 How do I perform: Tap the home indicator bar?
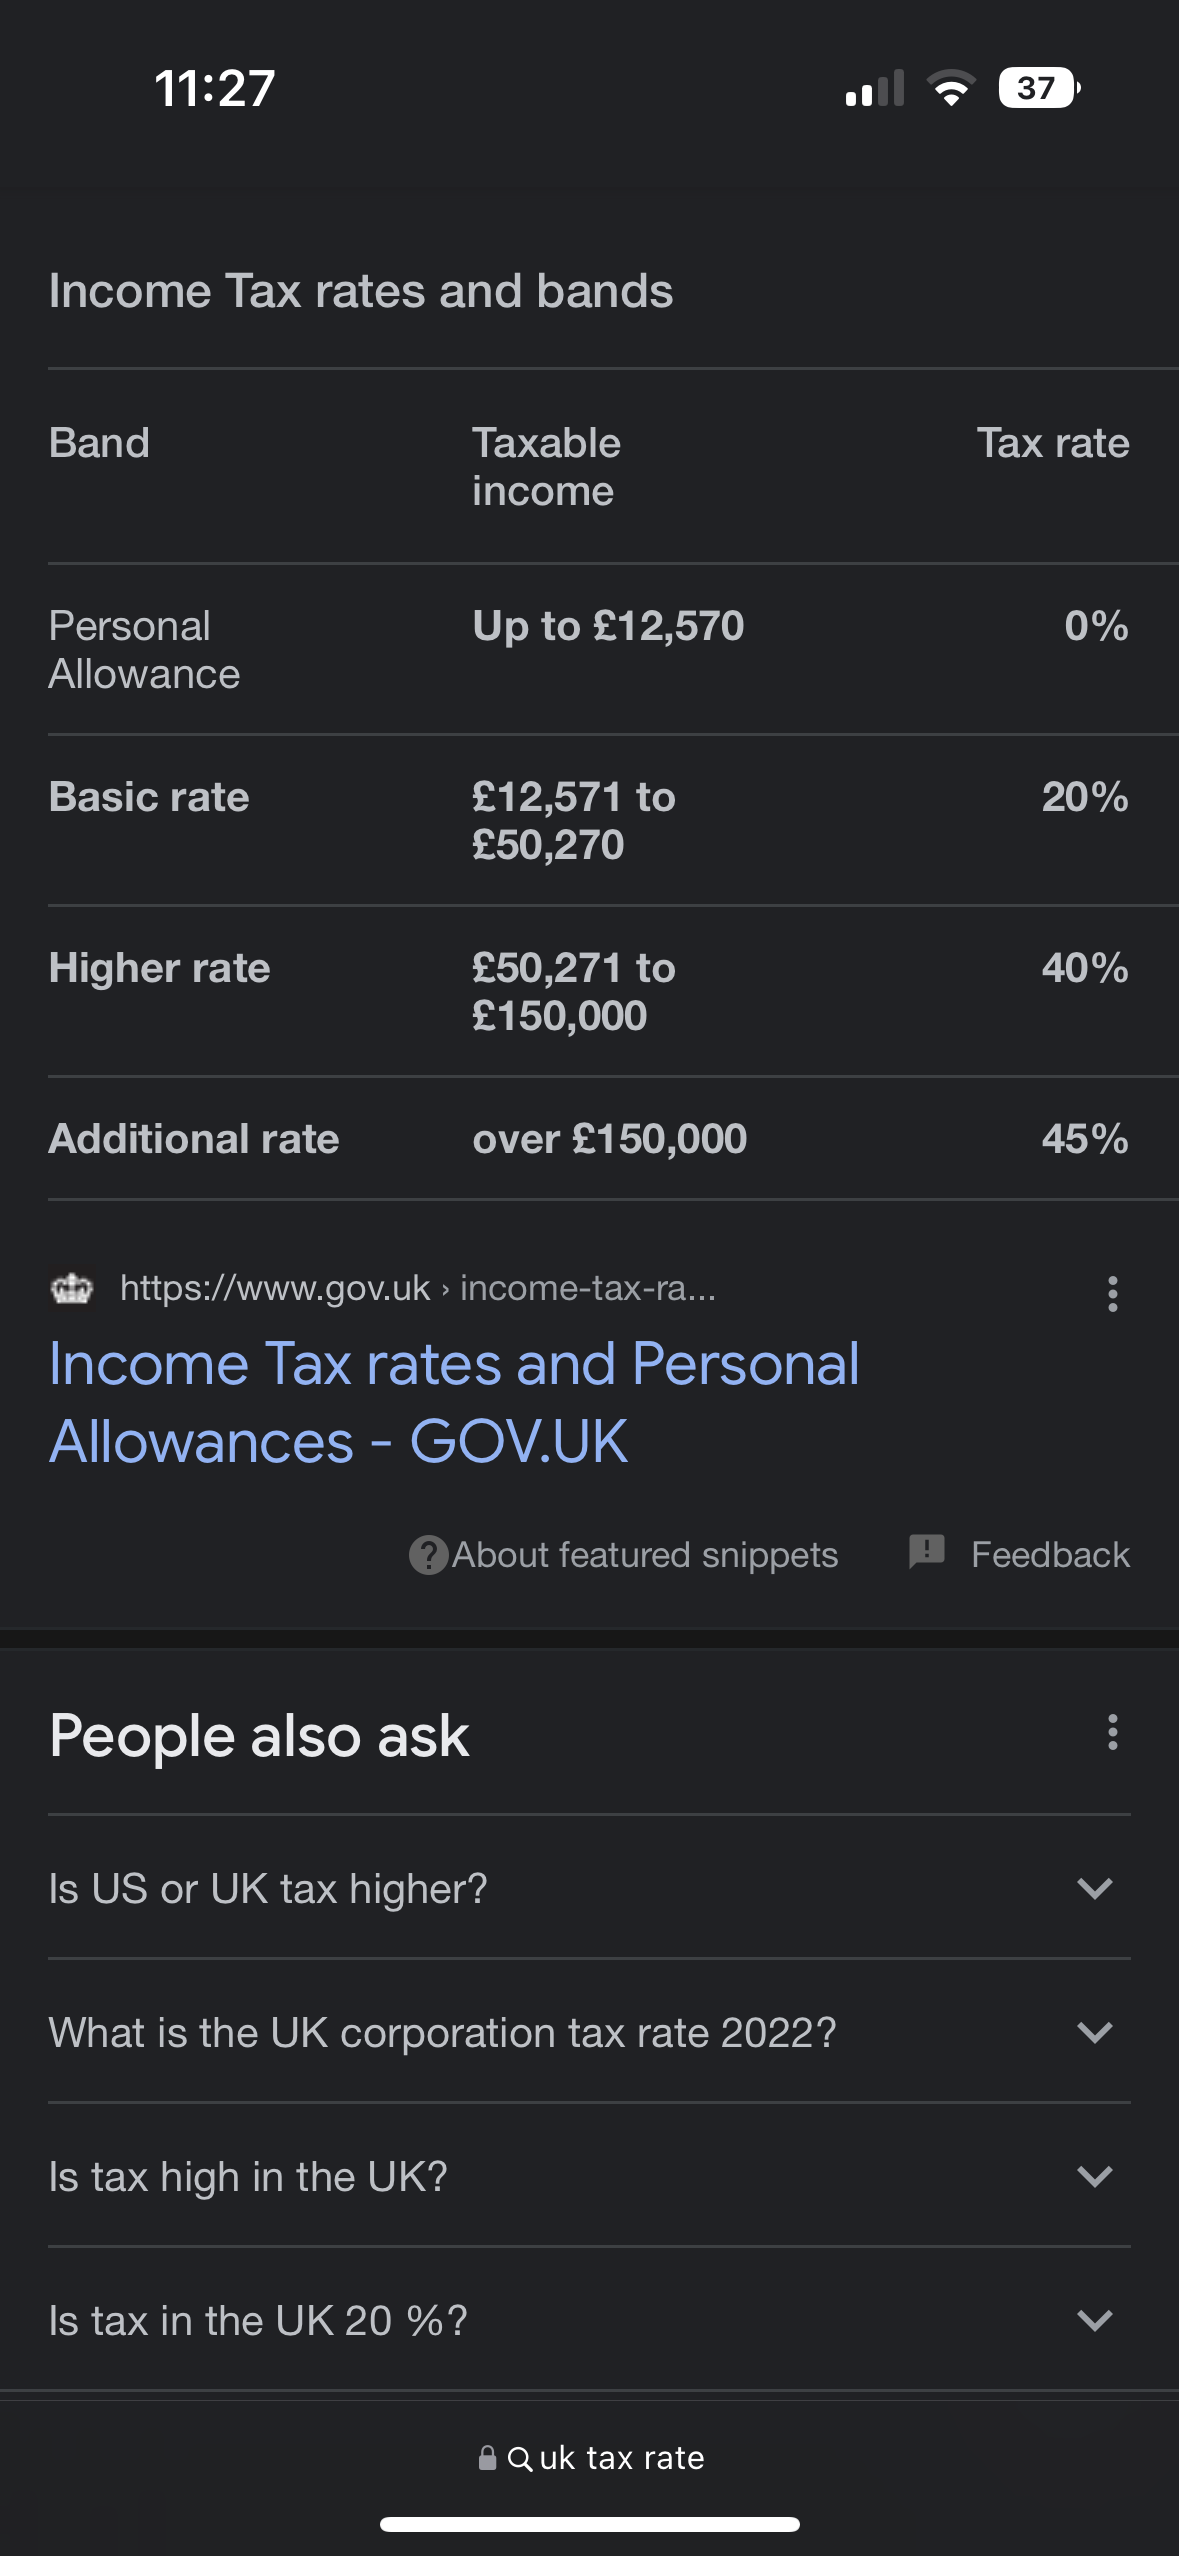click(590, 2524)
